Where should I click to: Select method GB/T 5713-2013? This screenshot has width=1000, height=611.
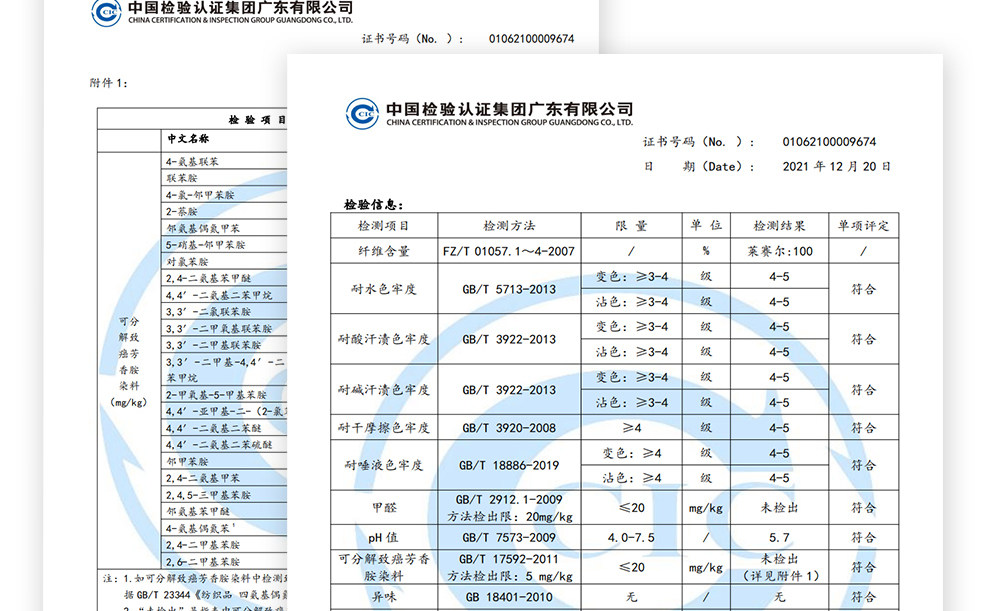click(x=509, y=290)
